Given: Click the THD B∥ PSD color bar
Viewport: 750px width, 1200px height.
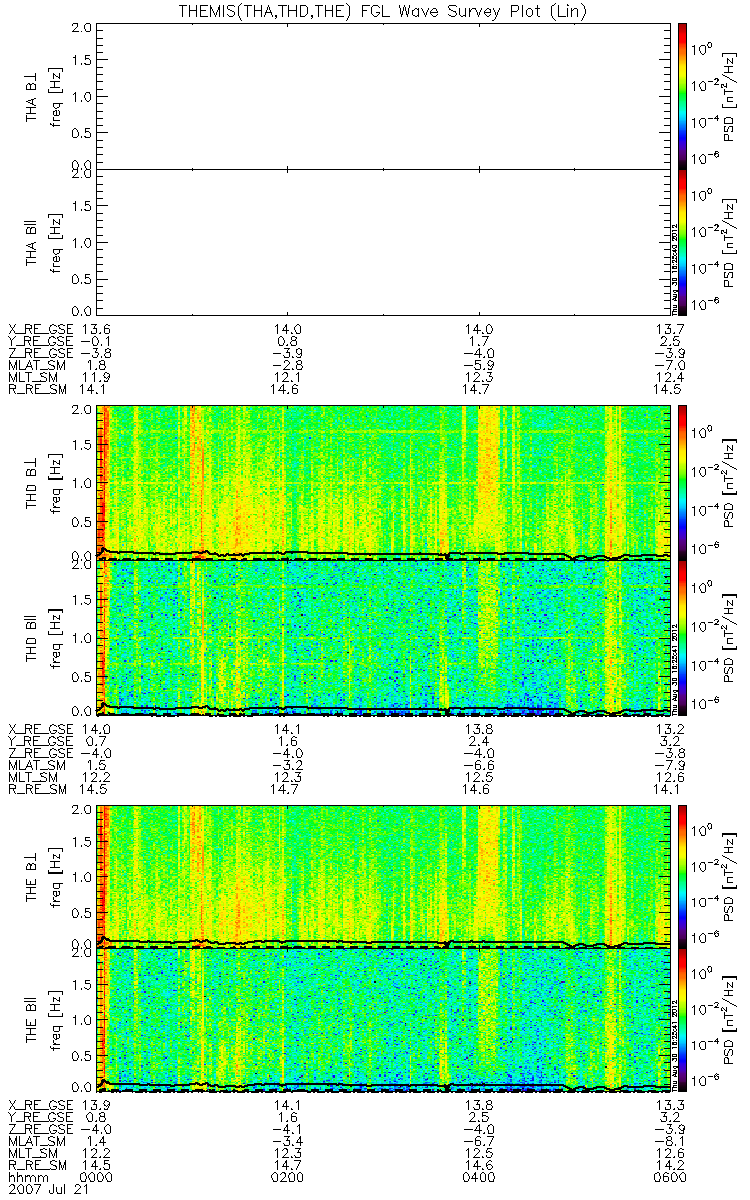Looking at the screenshot, I should (x=682, y=637).
